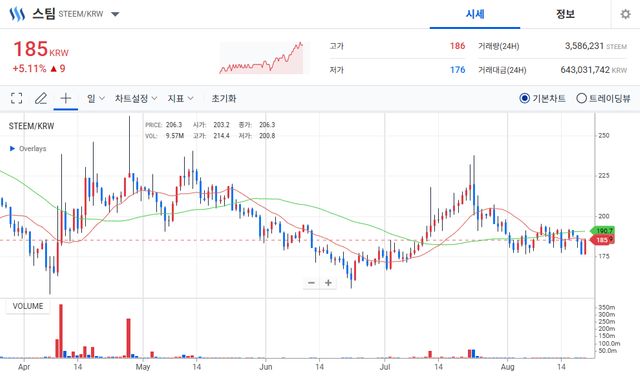Viewport: 640px width, 378px height.
Task: Click the STEEM/KRW chart title label
Action: (x=31, y=126)
